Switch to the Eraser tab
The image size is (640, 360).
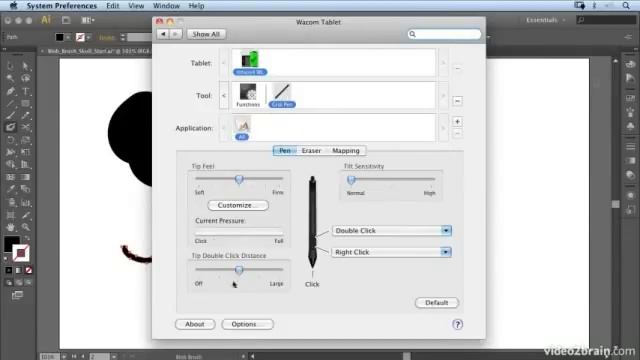pos(311,151)
